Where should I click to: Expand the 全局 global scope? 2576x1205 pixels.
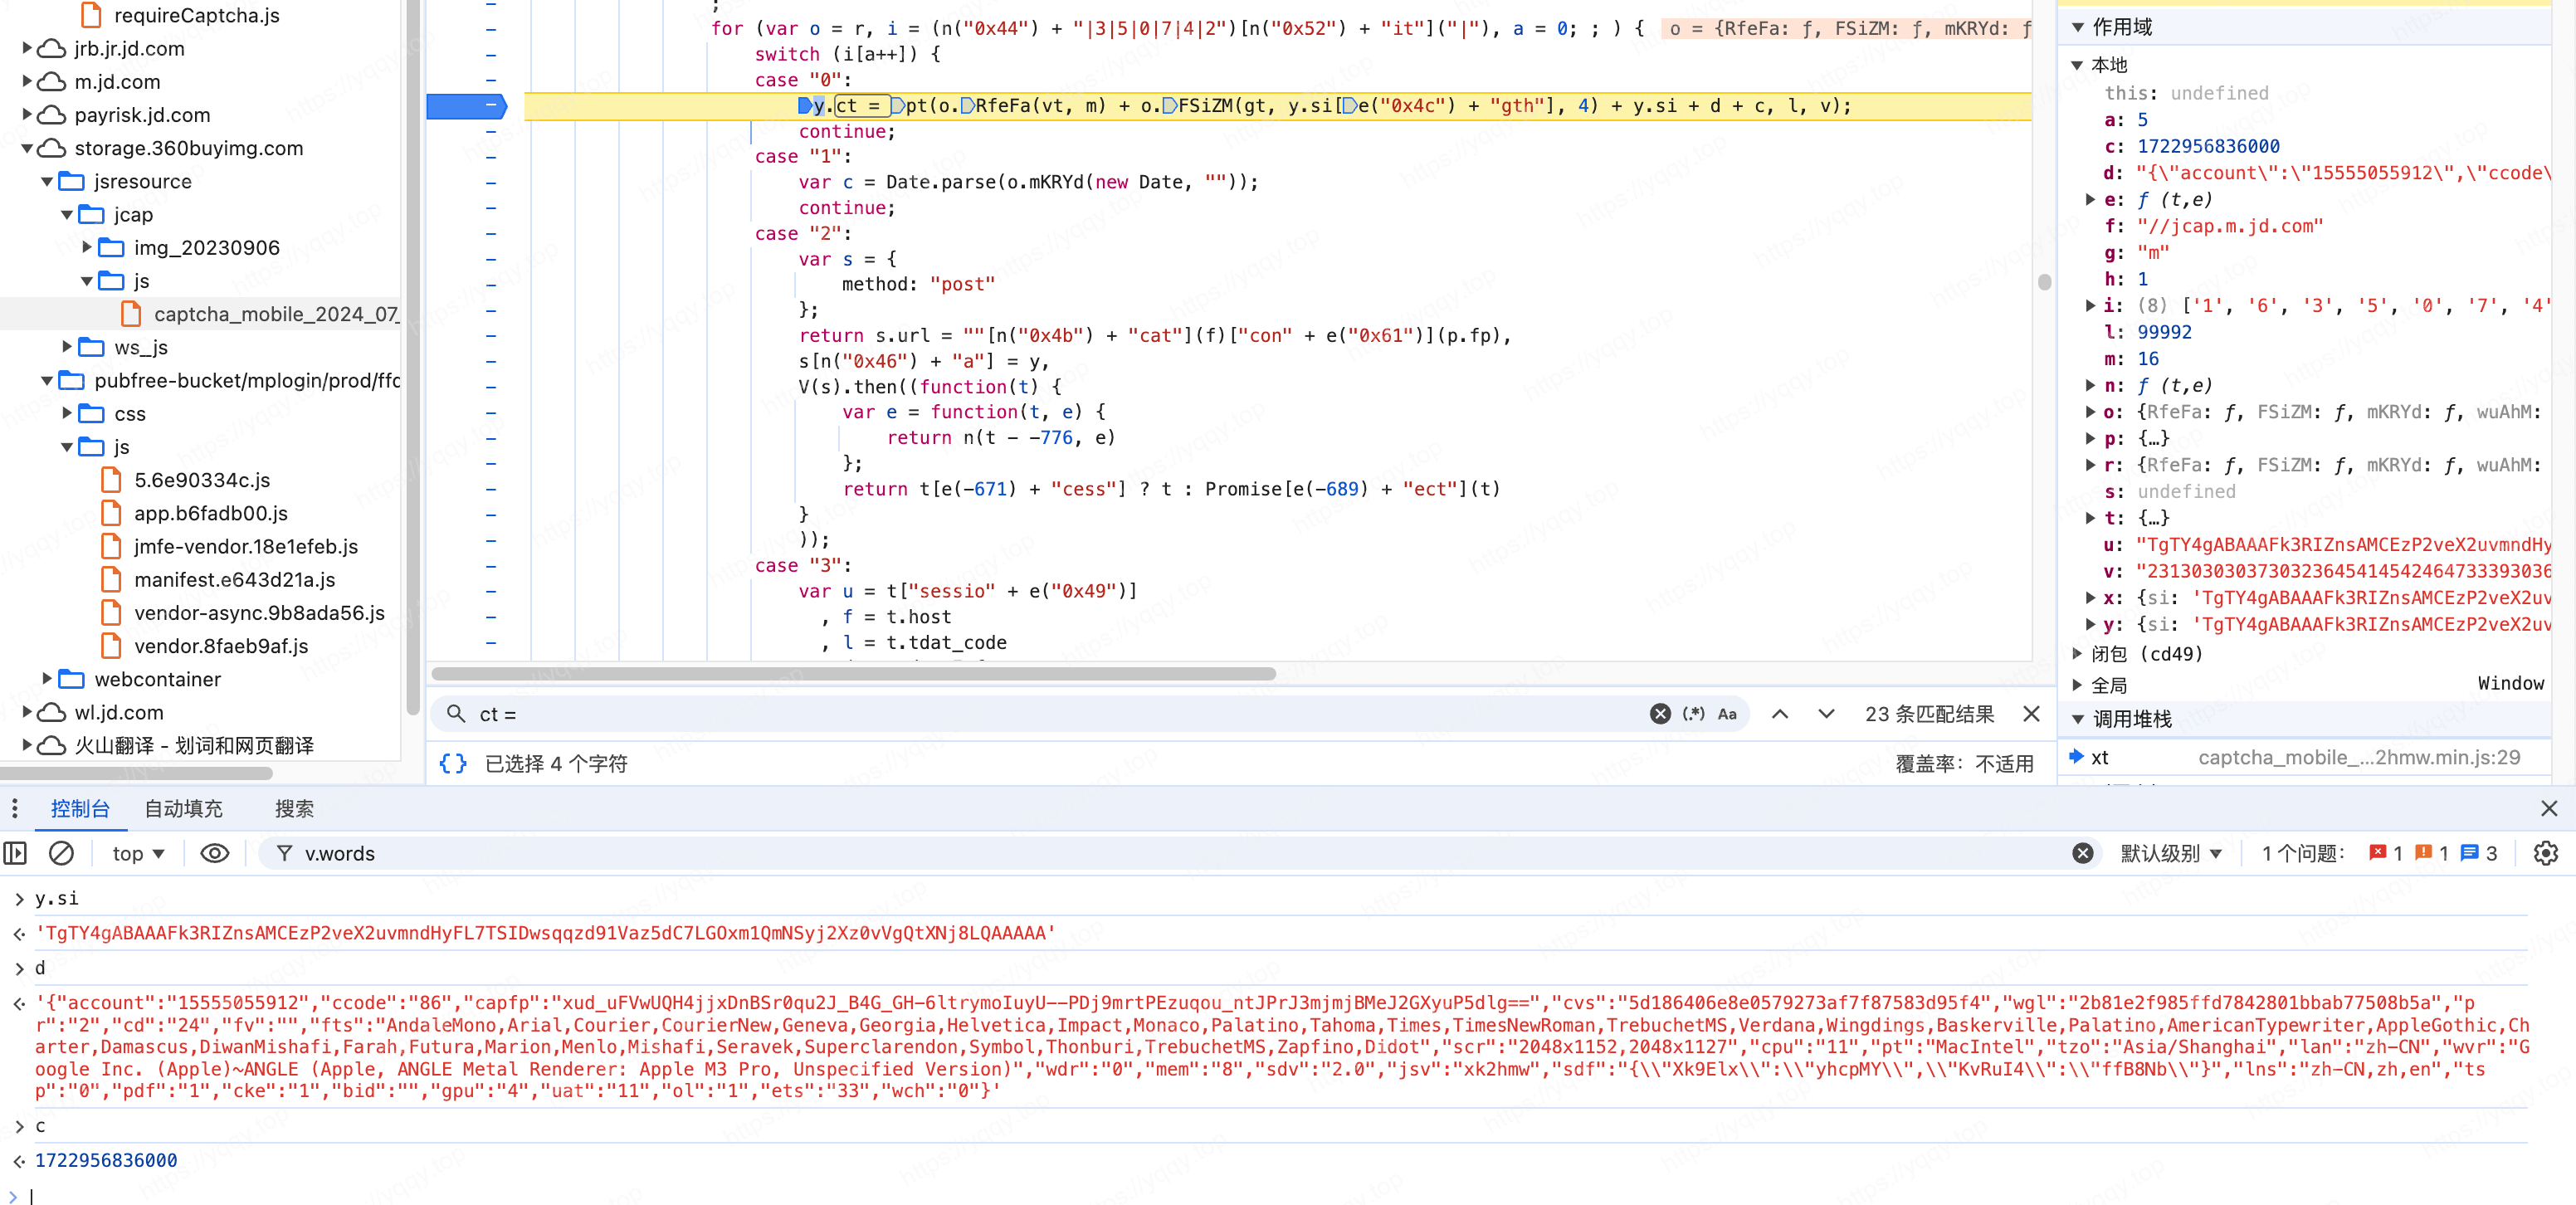coord(2078,685)
